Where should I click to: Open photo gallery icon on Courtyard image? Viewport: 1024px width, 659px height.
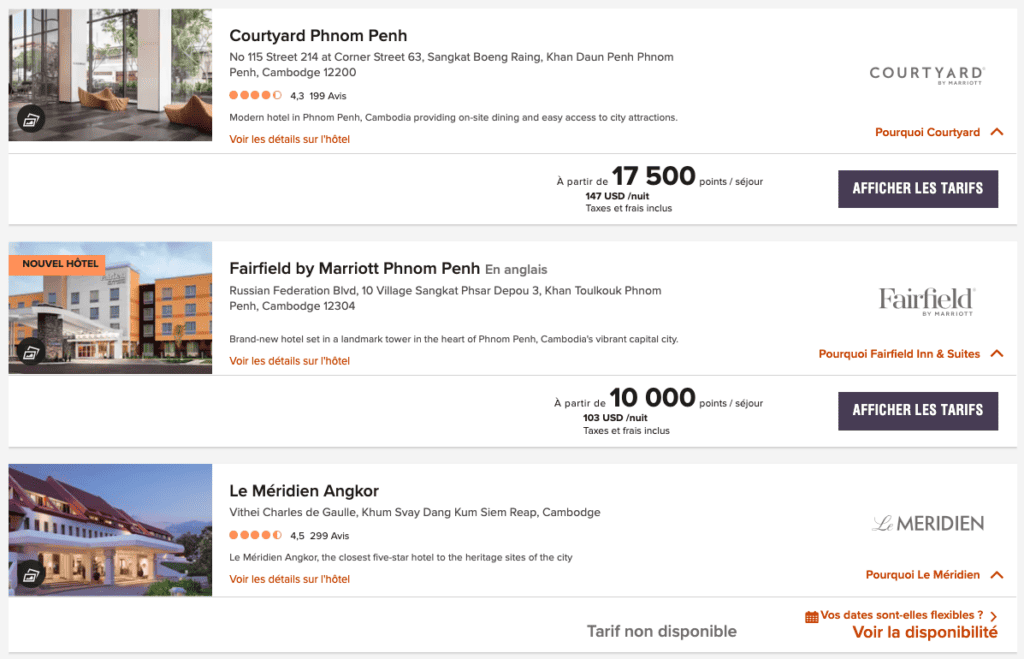31,119
